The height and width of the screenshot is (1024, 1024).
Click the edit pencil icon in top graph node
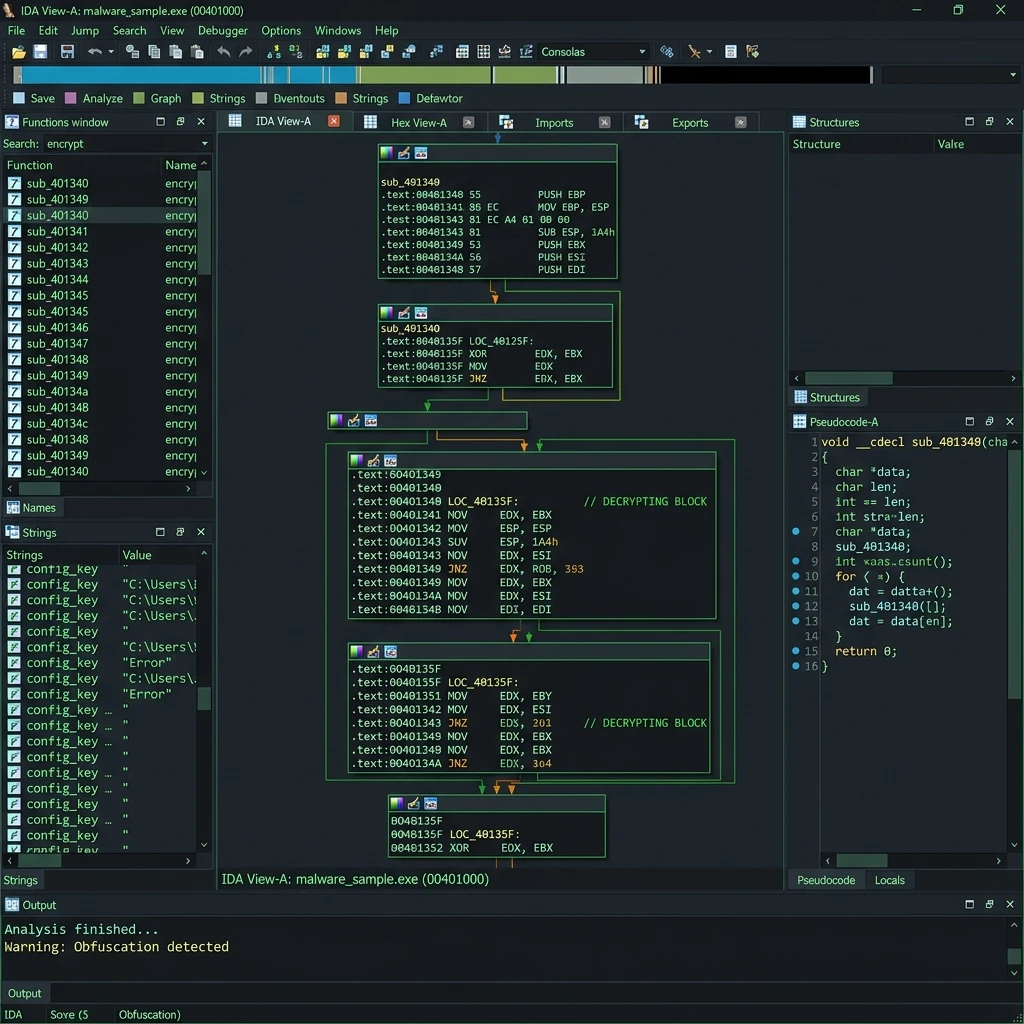coord(404,153)
